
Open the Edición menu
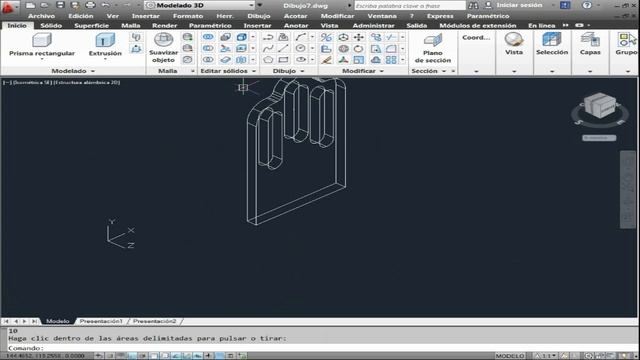tap(80, 16)
